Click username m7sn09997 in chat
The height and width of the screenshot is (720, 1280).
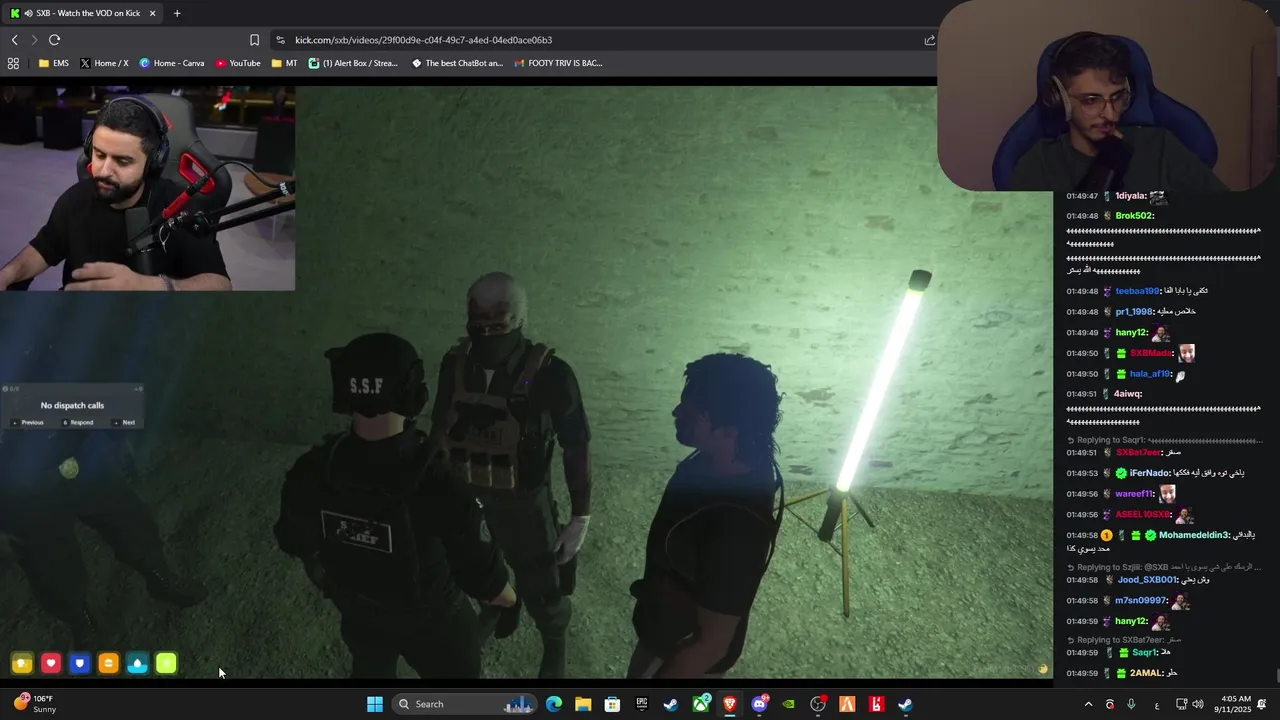click(1141, 601)
